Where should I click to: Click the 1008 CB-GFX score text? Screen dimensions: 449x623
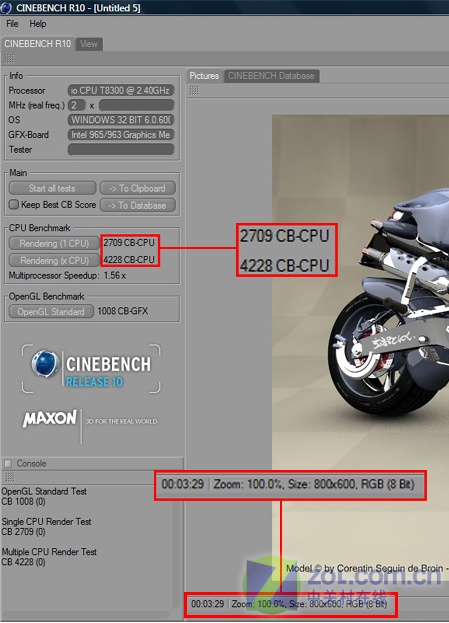coord(123,311)
